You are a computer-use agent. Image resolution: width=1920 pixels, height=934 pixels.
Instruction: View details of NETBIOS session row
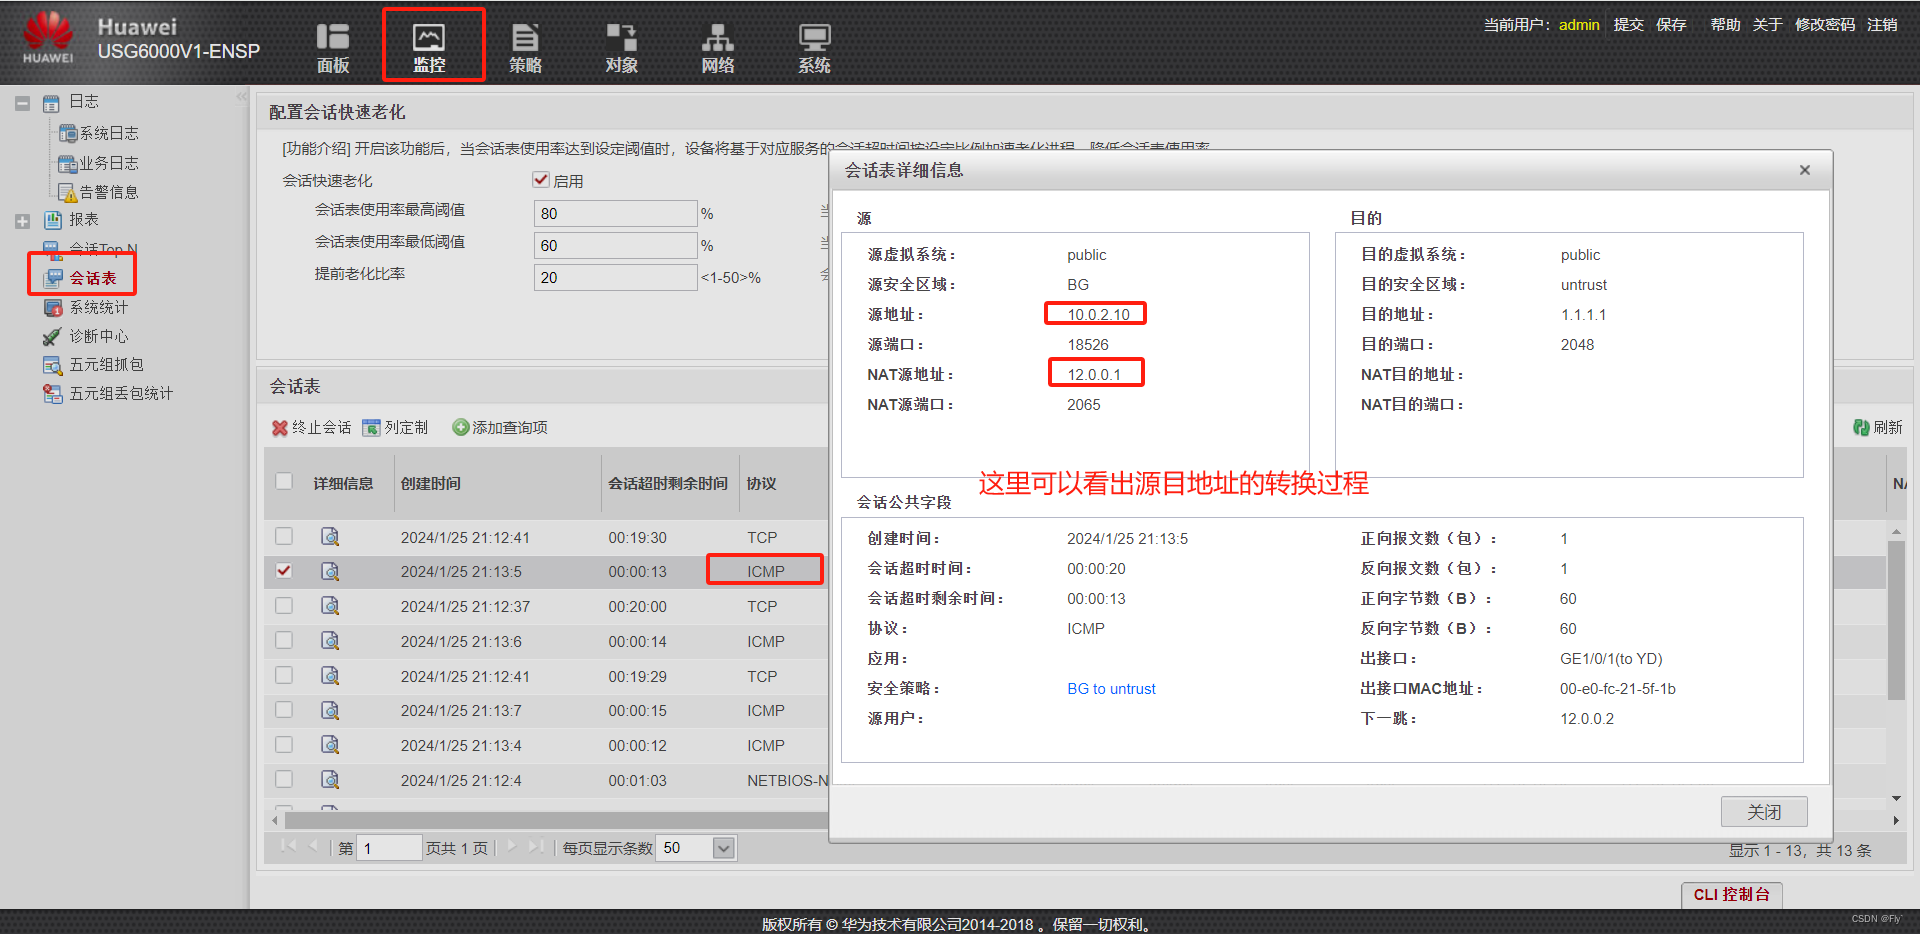(x=330, y=779)
